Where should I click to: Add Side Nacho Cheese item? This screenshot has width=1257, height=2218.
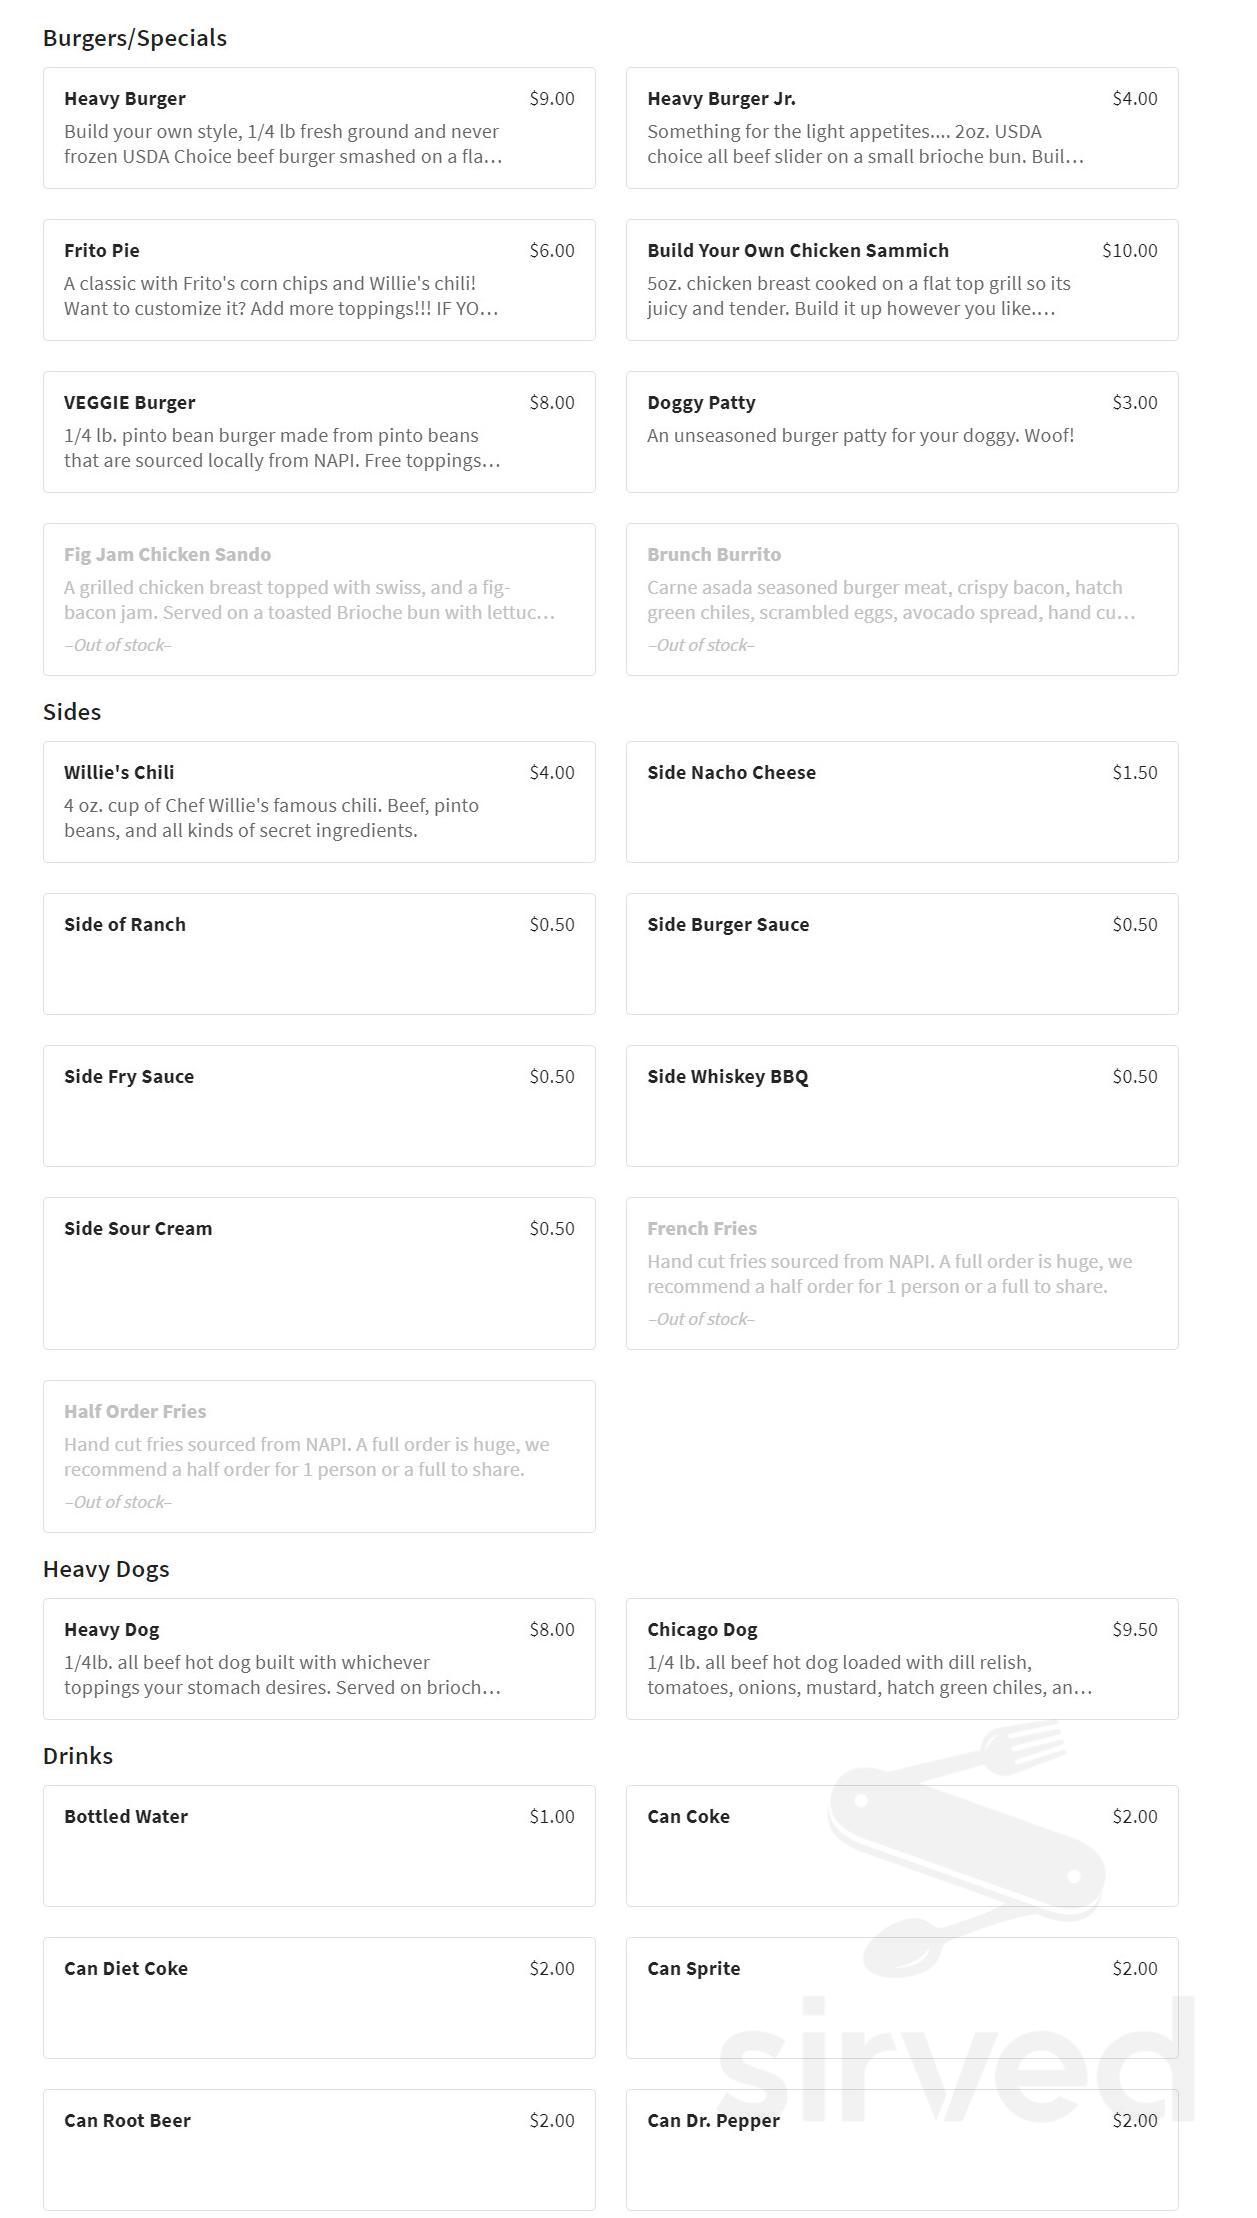point(901,802)
